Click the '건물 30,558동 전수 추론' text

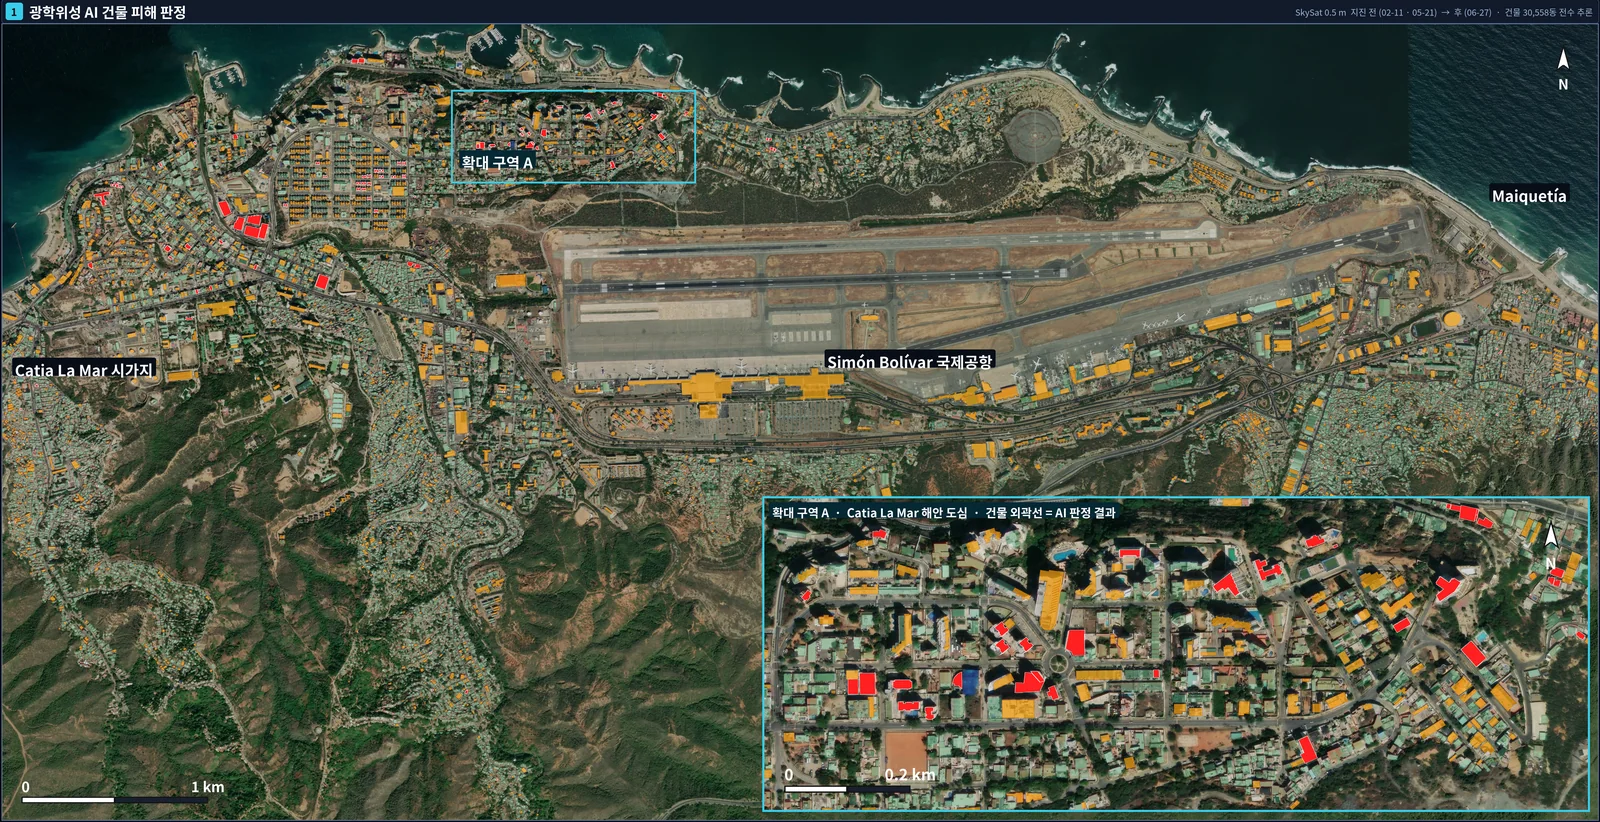point(1548,13)
